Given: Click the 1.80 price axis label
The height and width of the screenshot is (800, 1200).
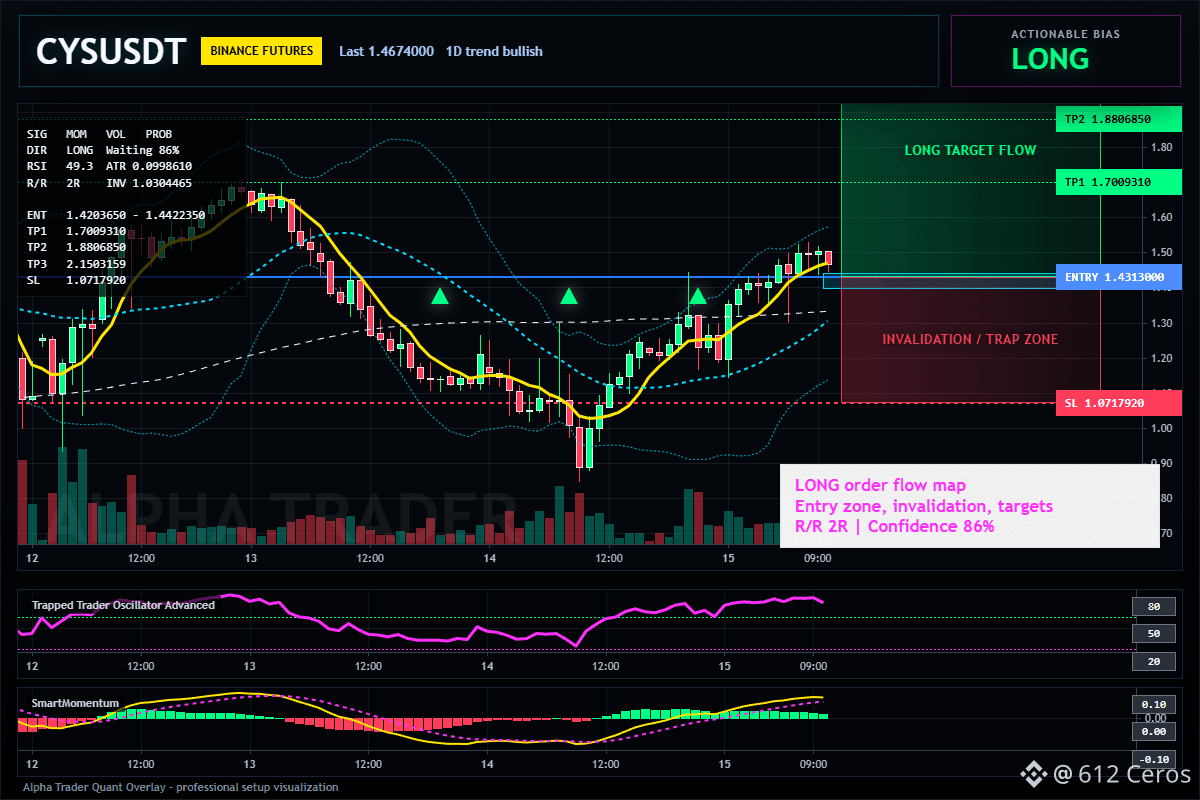Looking at the screenshot, I should 1161,147.
